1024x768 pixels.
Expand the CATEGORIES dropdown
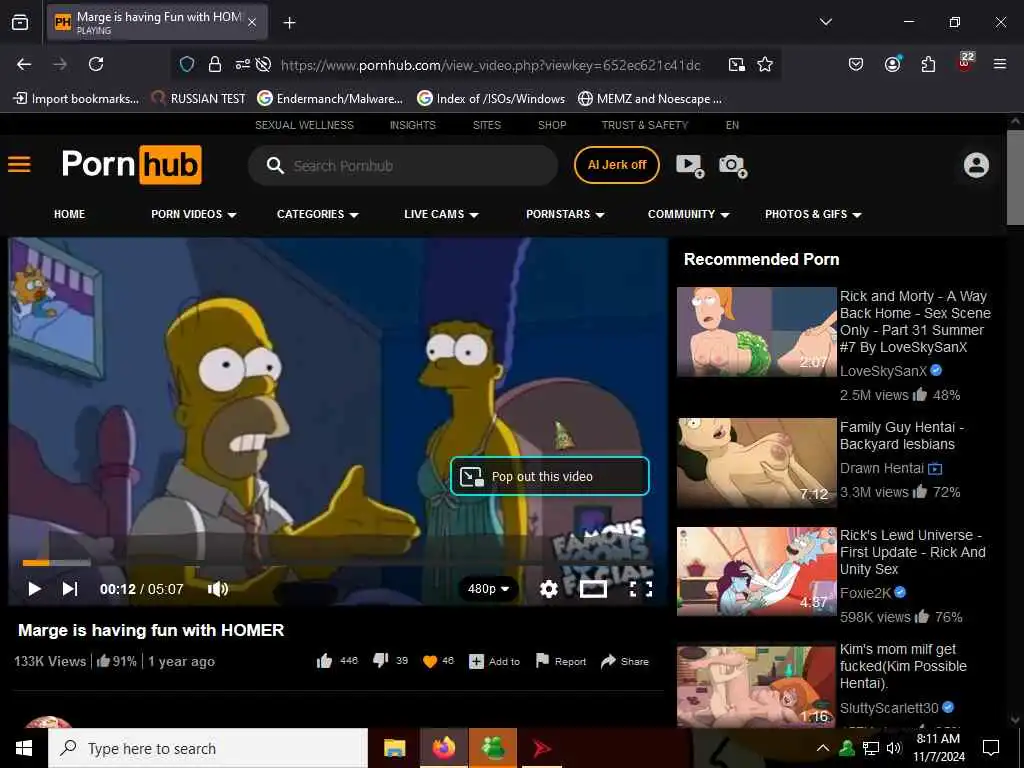pyautogui.click(x=317, y=214)
